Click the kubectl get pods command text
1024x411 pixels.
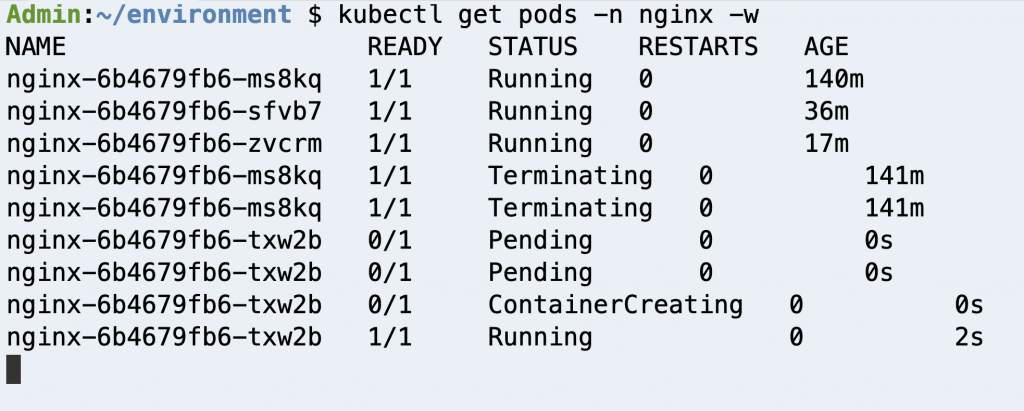pyautogui.click(x=548, y=15)
